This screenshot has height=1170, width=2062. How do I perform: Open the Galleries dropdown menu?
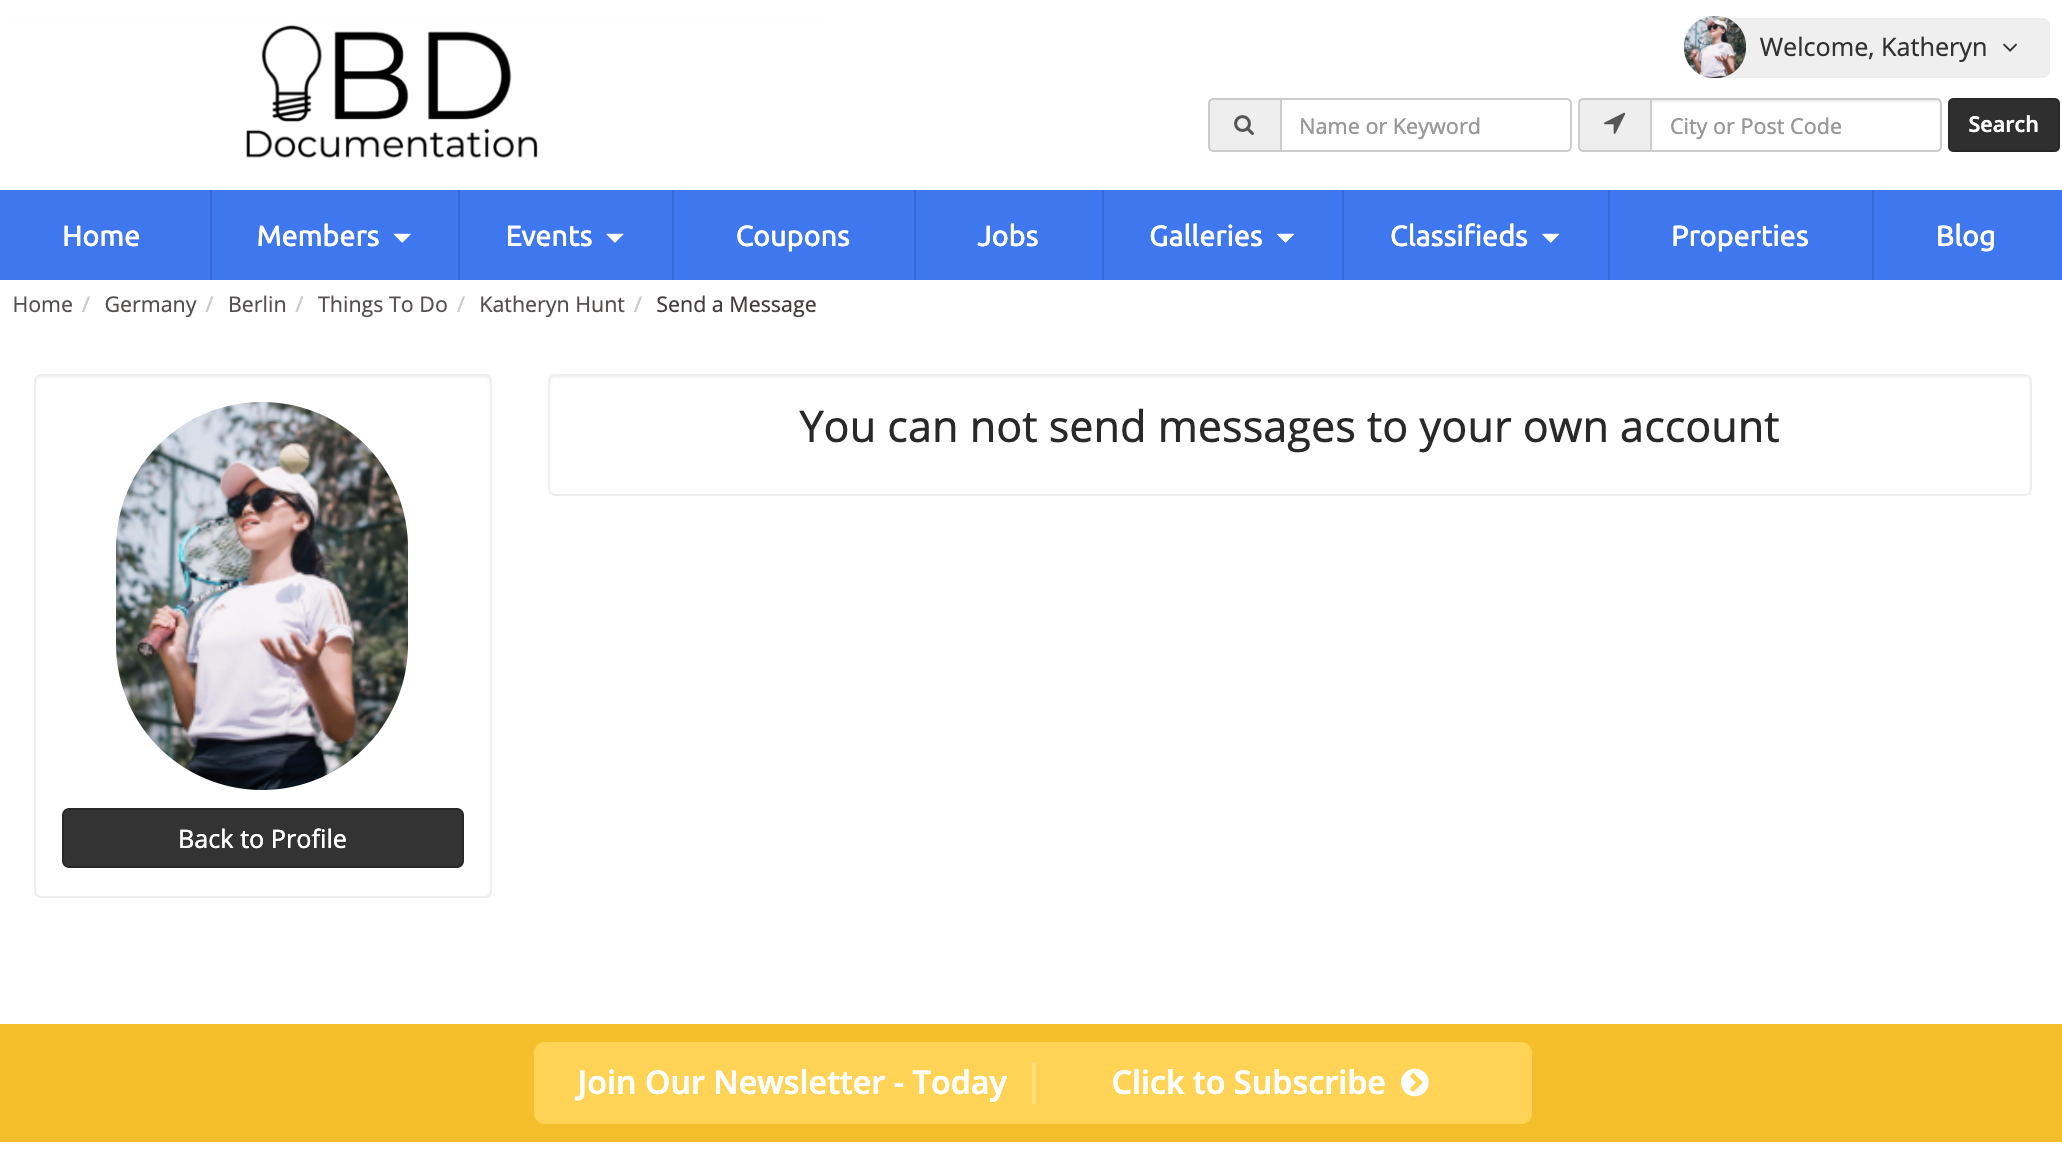click(x=1221, y=236)
